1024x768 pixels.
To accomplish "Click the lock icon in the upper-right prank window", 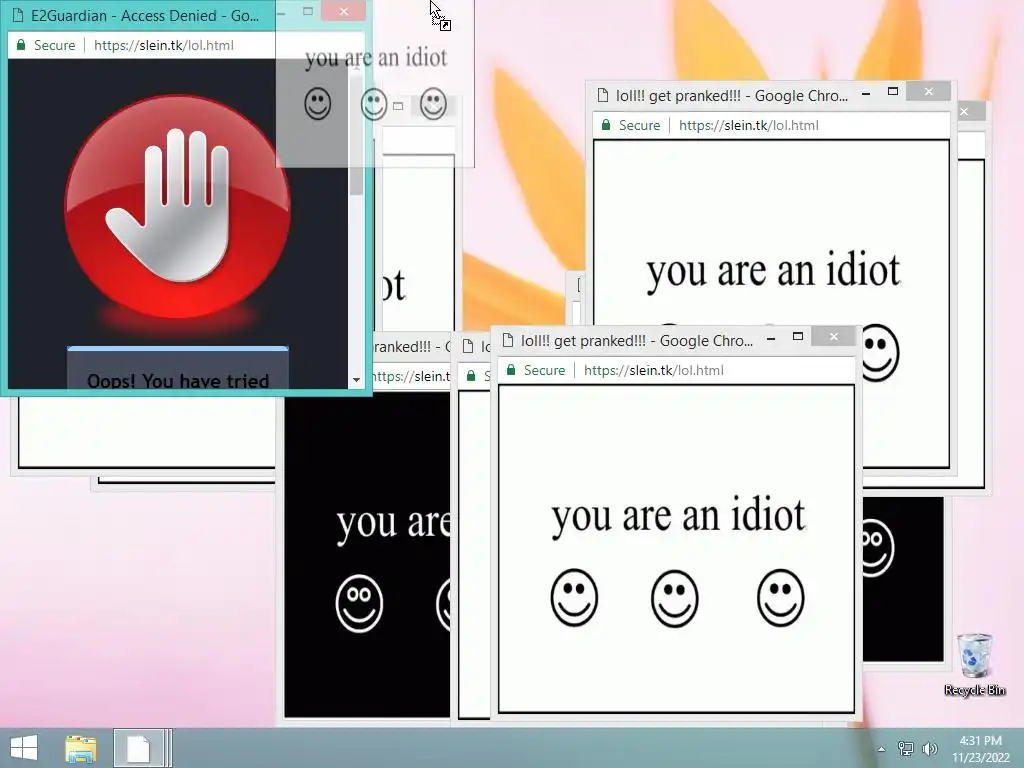I will (x=605, y=125).
